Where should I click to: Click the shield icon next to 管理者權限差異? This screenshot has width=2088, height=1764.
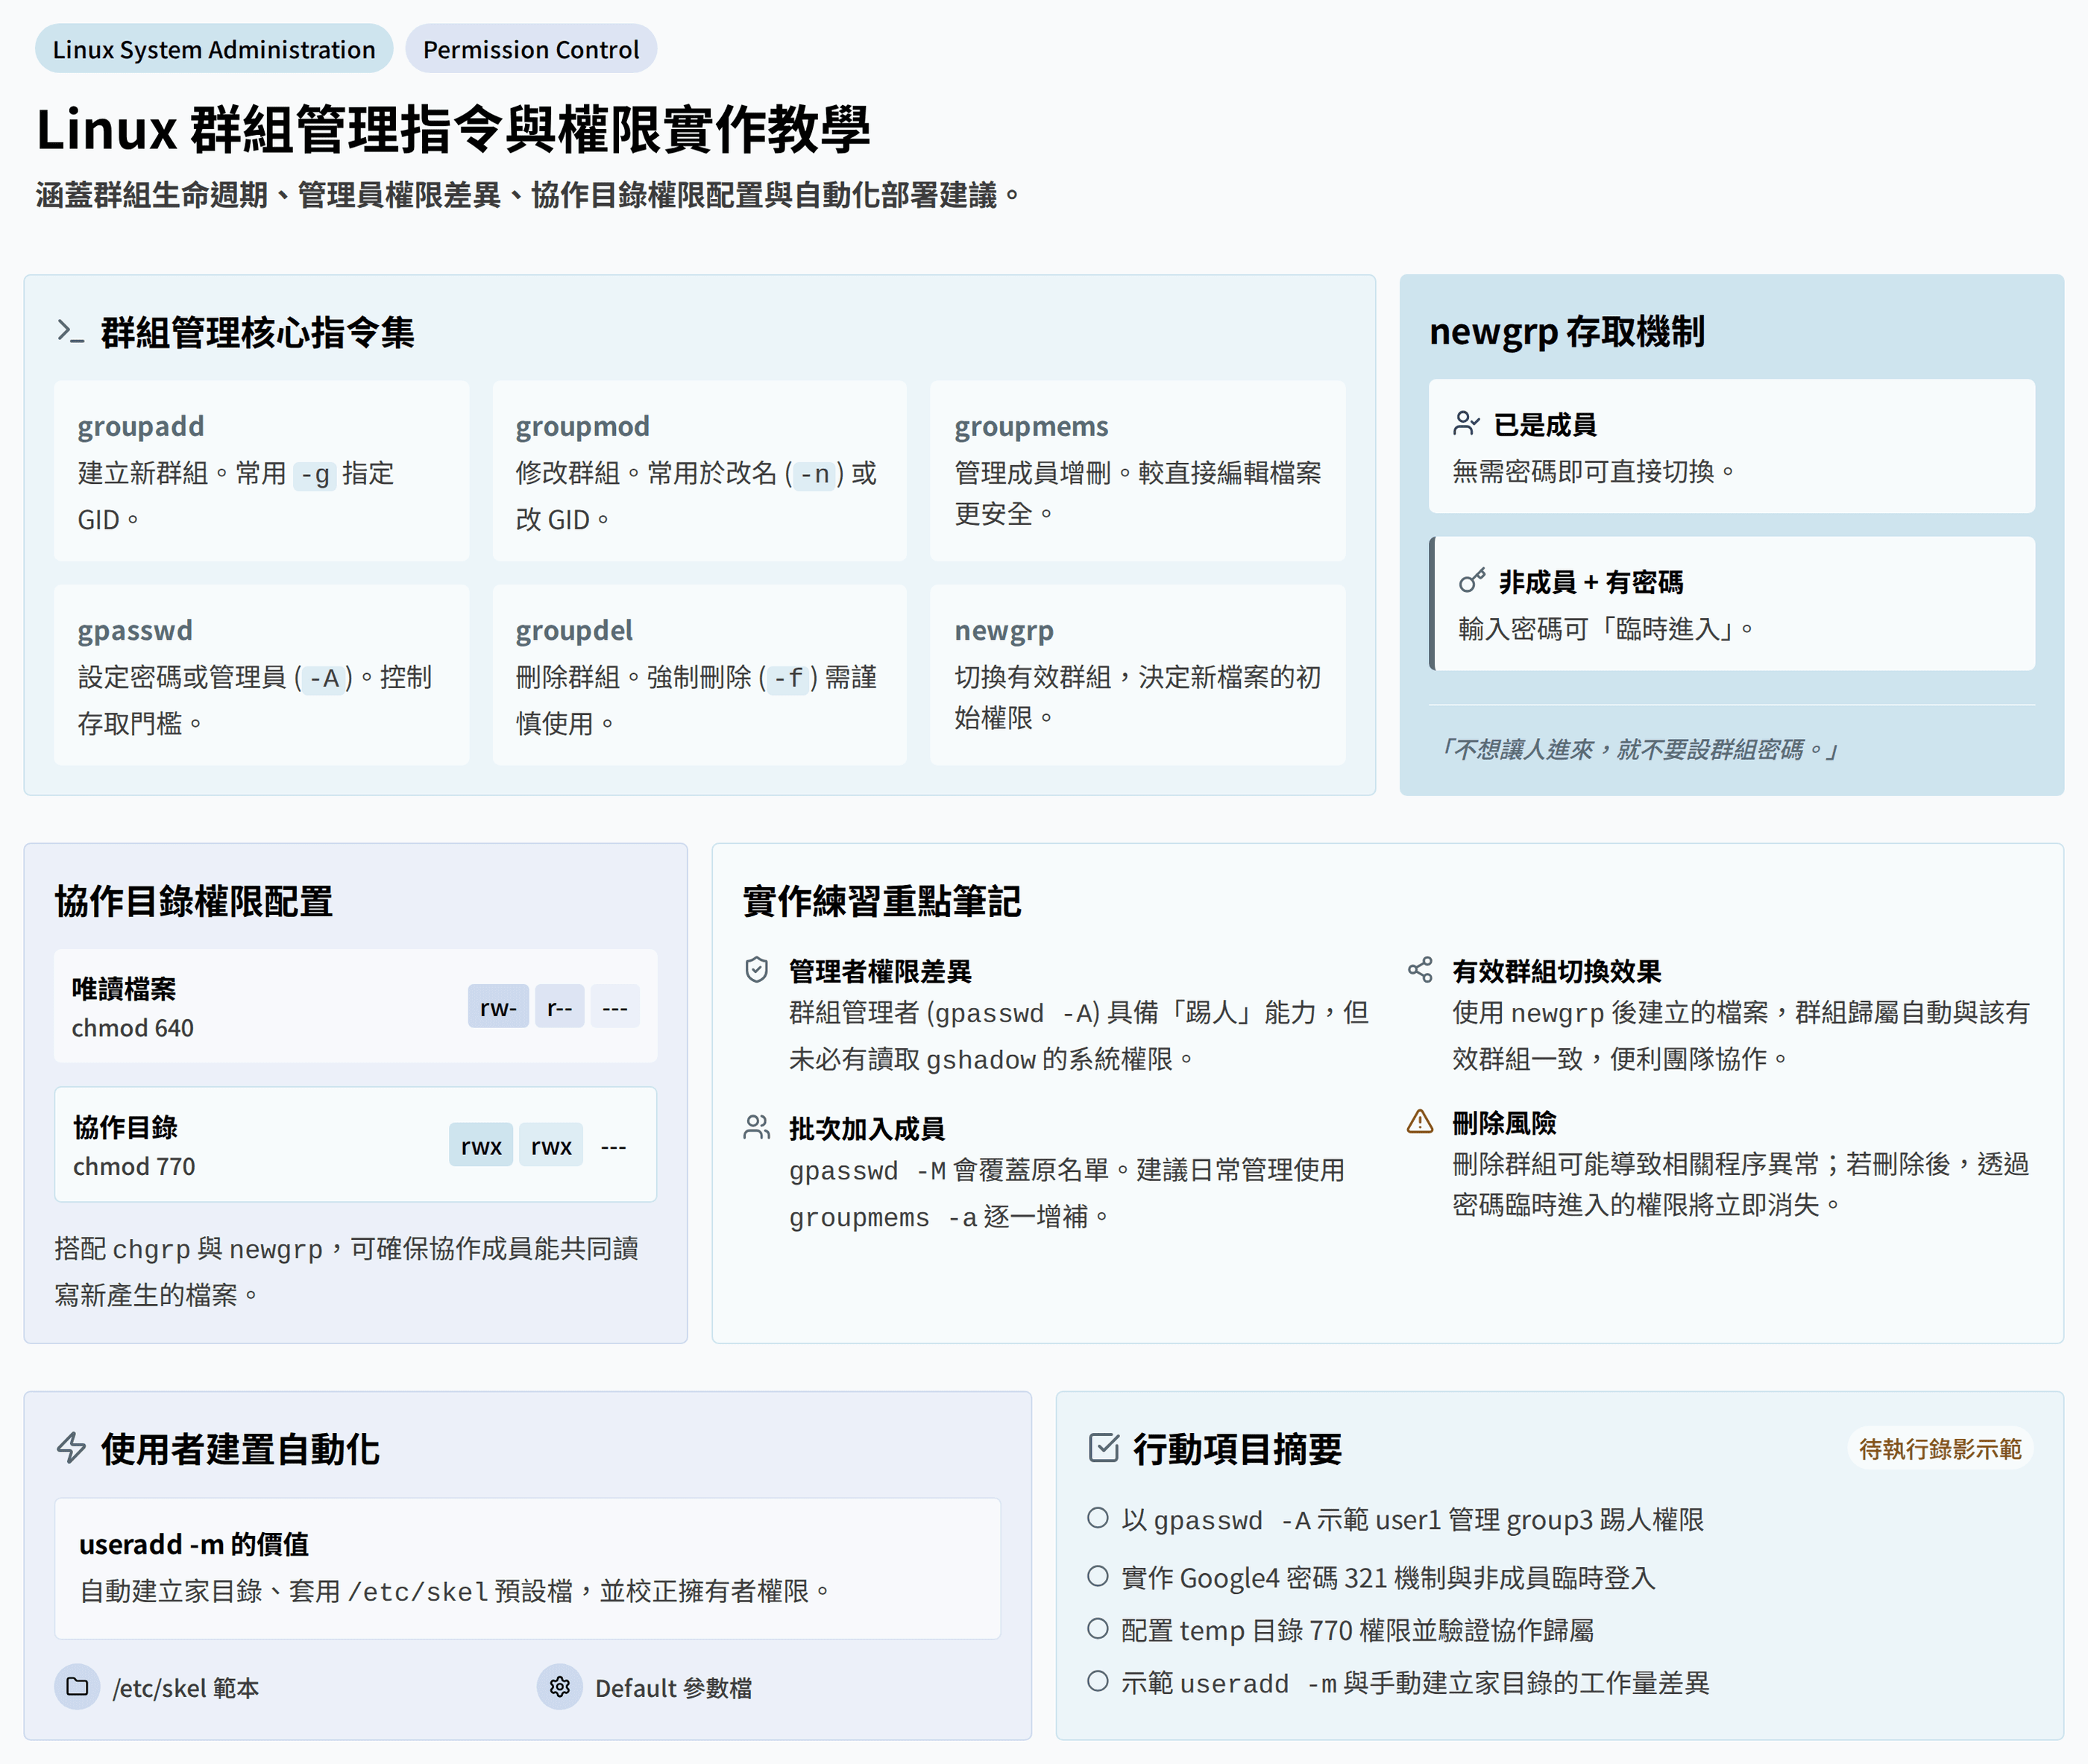tap(757, 970)
